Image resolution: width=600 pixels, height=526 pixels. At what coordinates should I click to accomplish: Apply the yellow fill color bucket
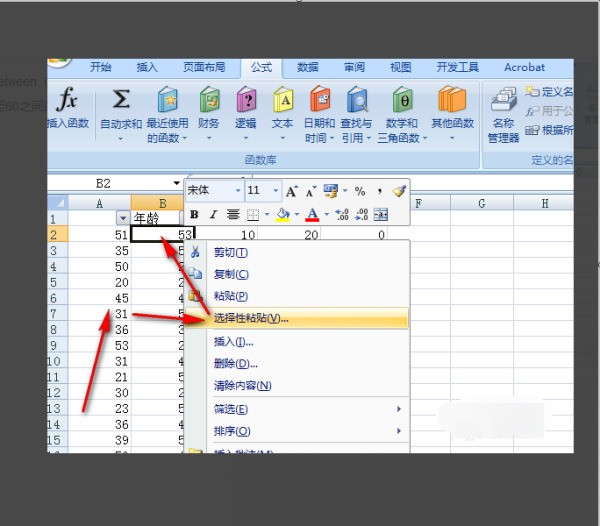click(x=283, y=215)
